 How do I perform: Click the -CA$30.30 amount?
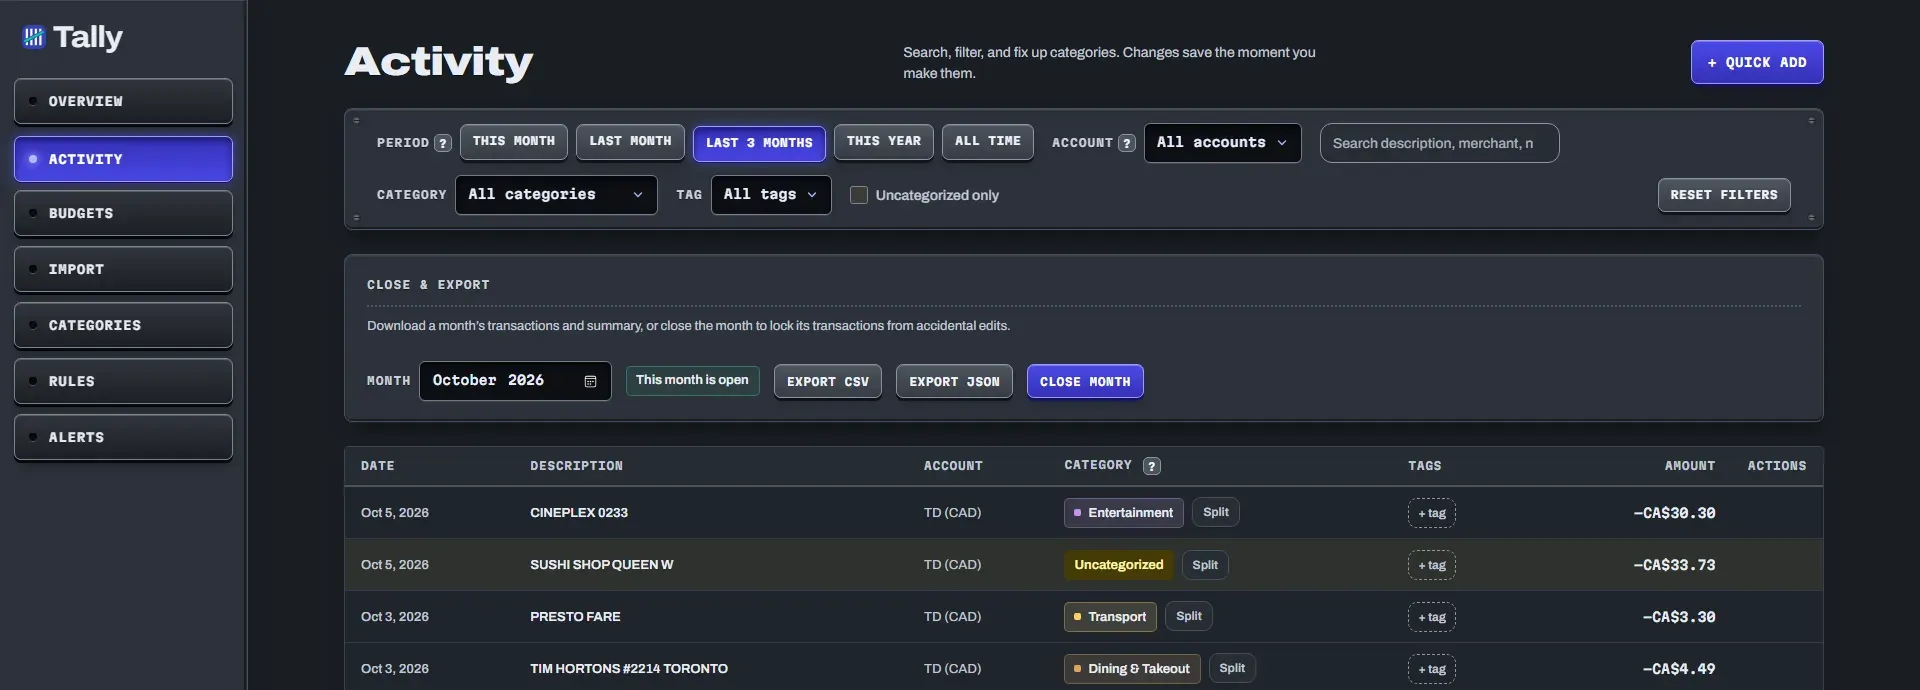1674,513
